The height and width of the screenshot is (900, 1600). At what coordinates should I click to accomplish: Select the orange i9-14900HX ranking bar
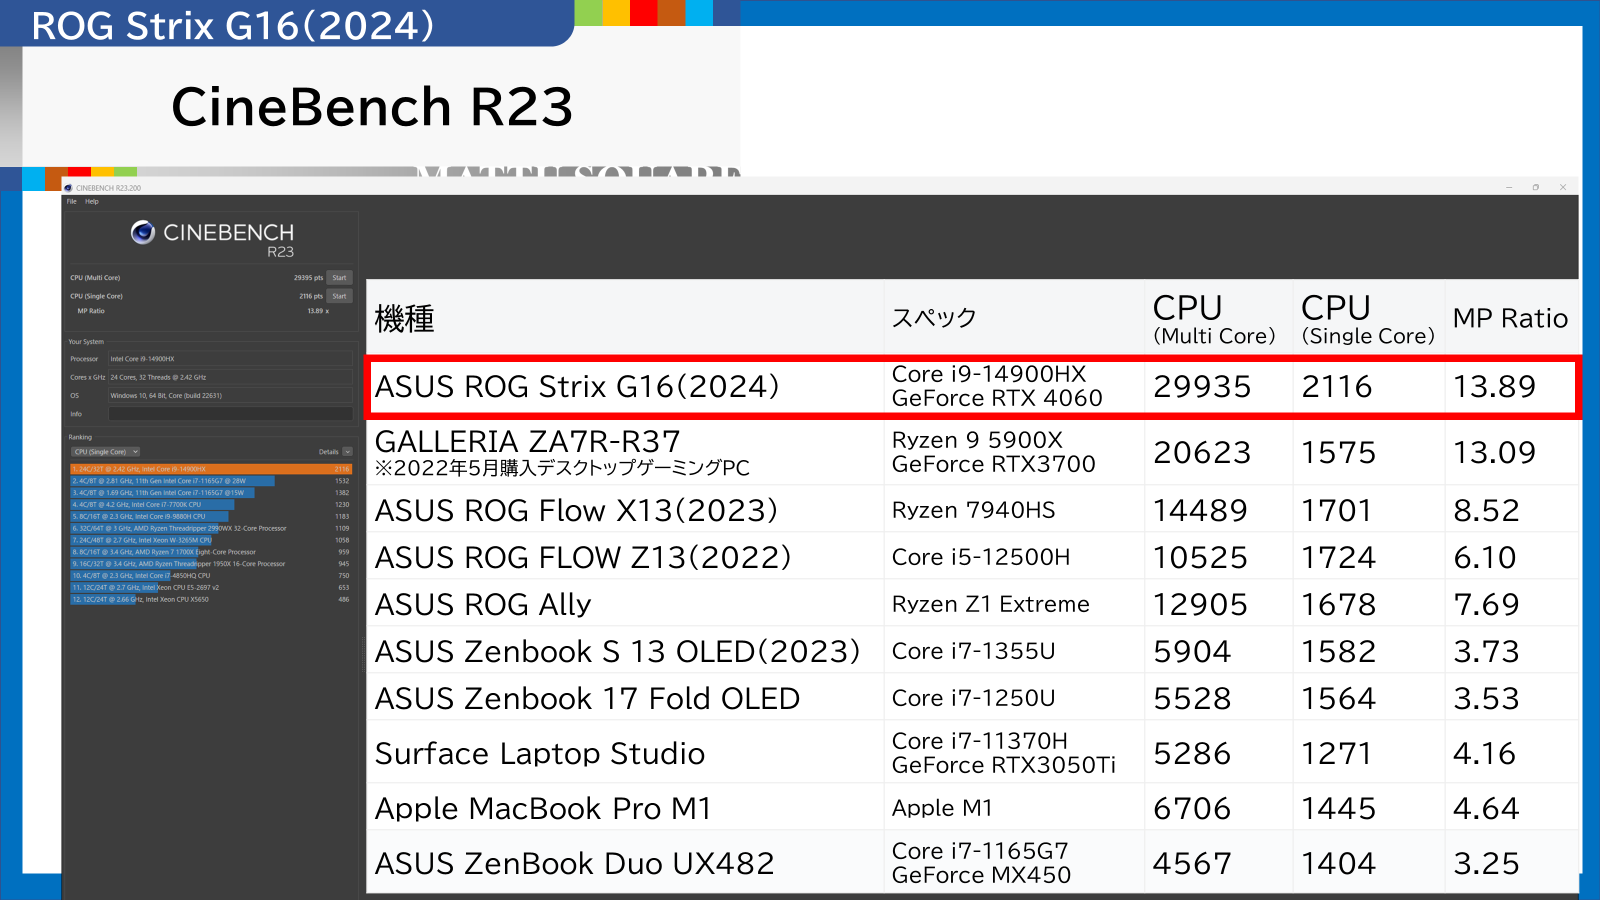click(x=211, y=469)
